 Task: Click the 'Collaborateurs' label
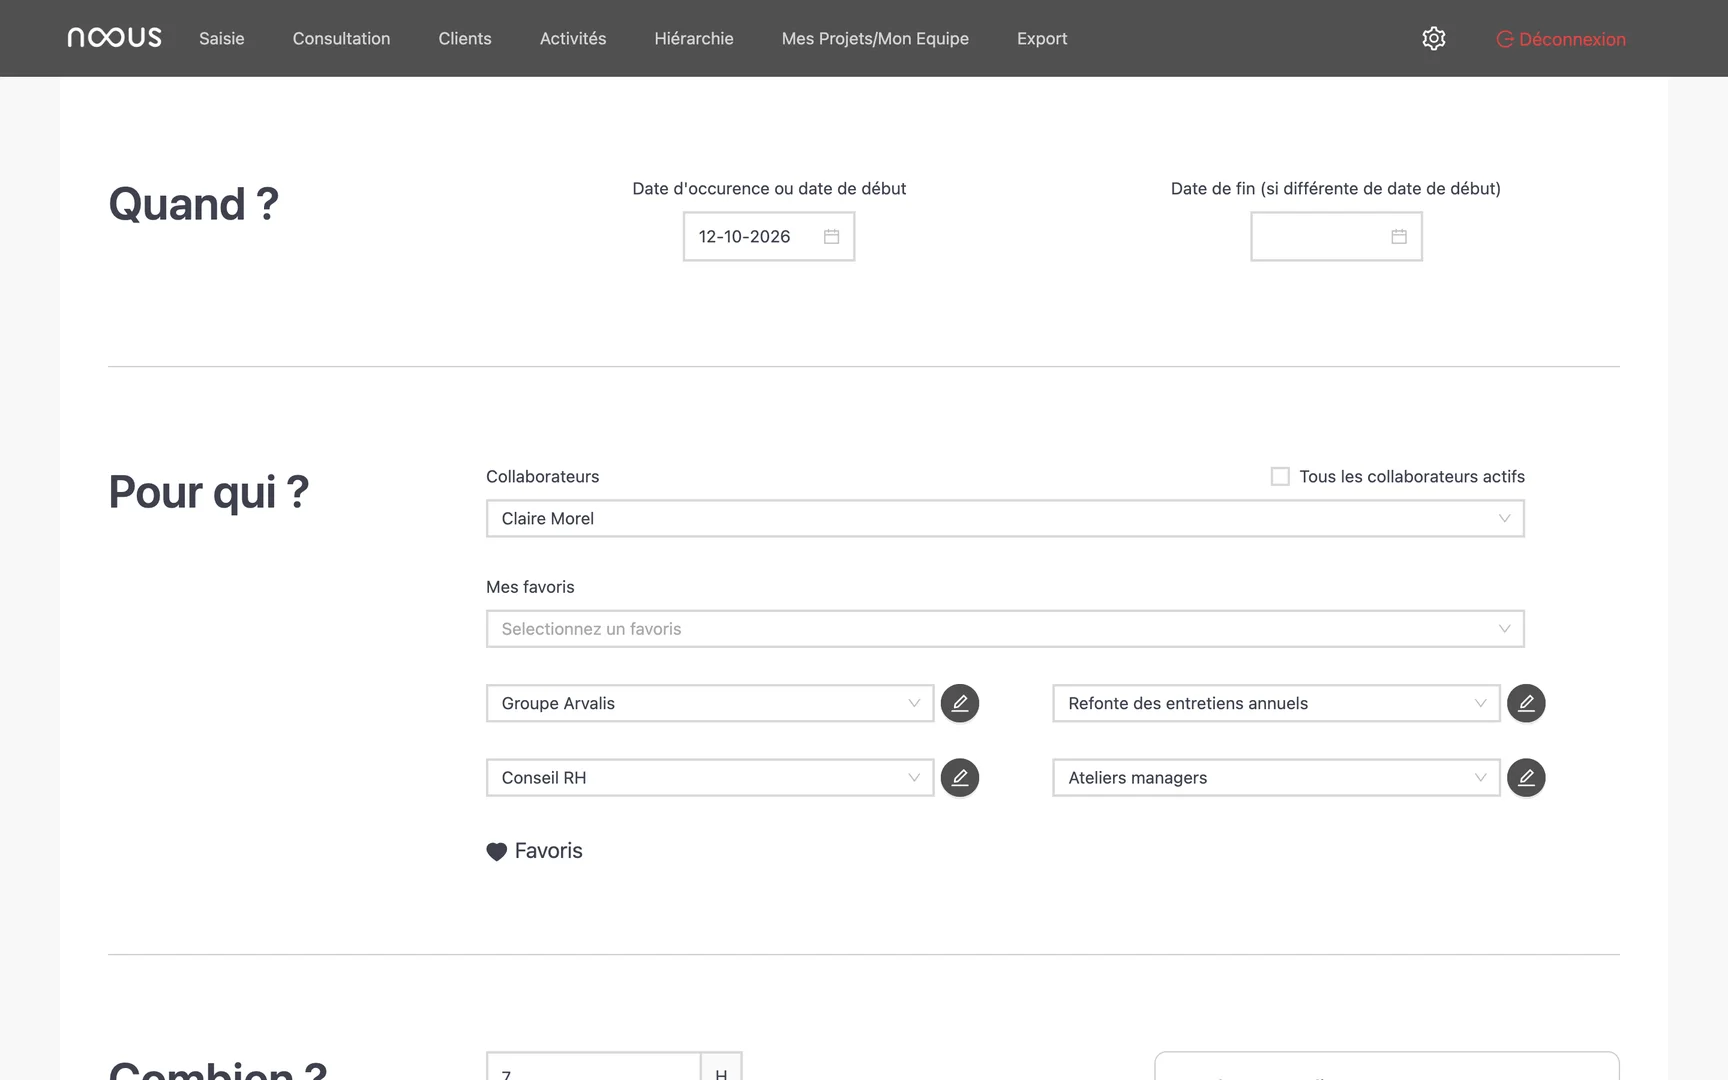542,476
